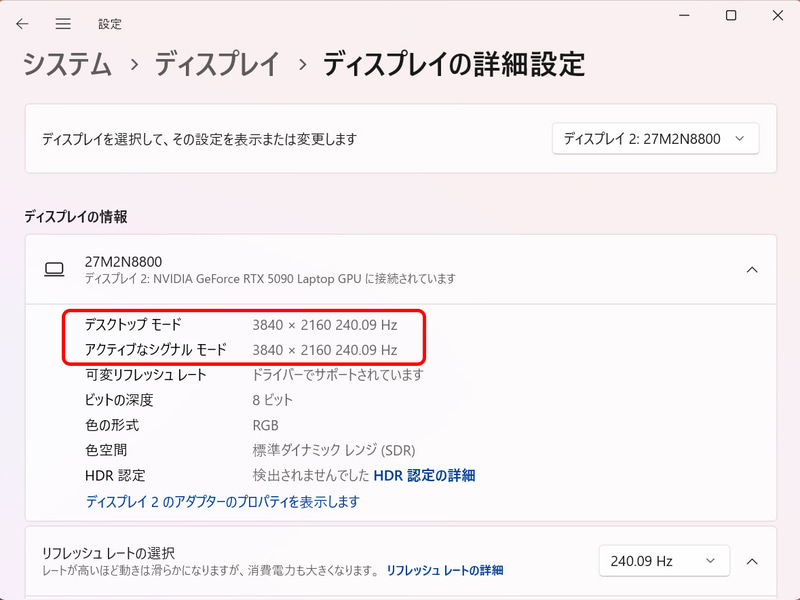This screenshot has height=600, width=800.
Task: Select the 8 ビット bit depth value
Action: pyautogui.click(x=274, y=400)
